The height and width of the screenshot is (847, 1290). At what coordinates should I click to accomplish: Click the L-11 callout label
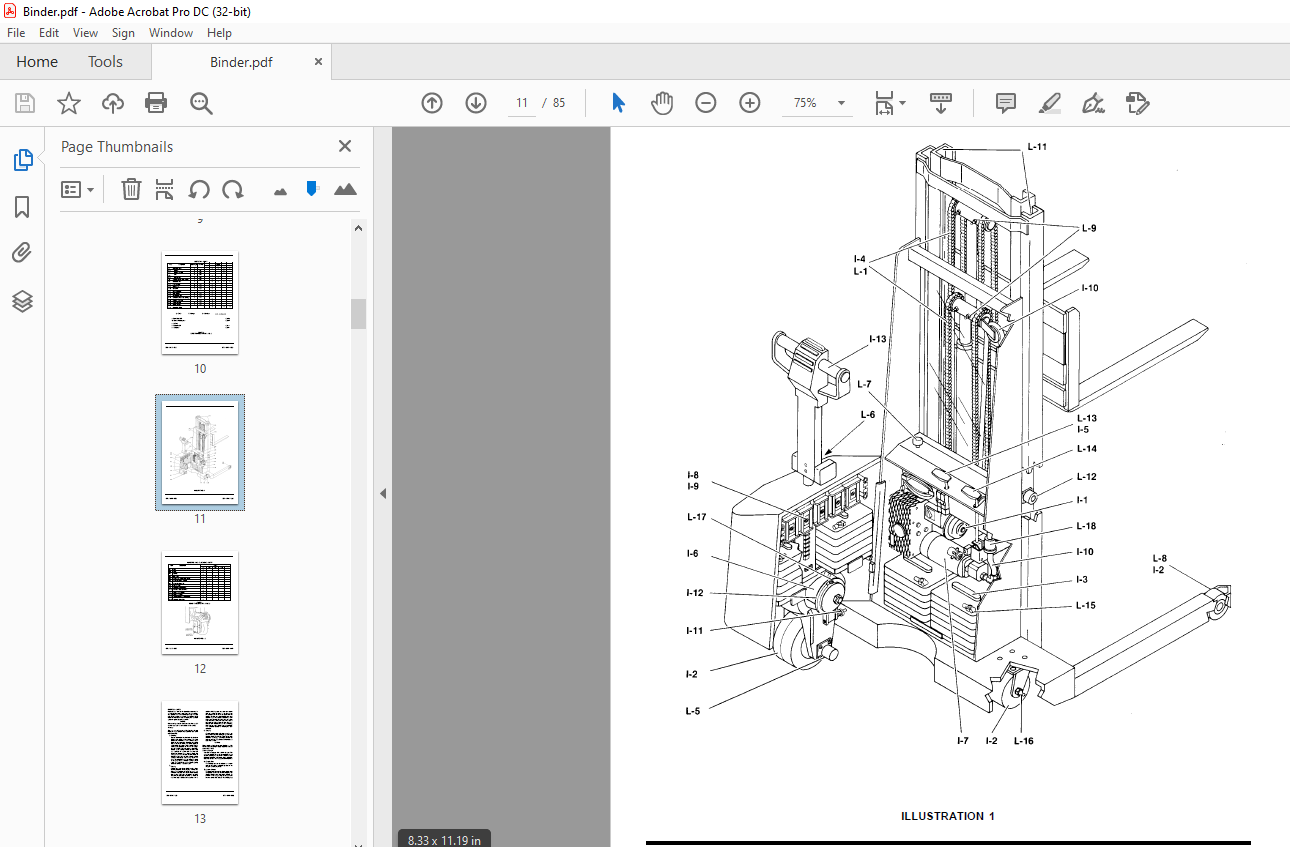[x=1037, y=146]
